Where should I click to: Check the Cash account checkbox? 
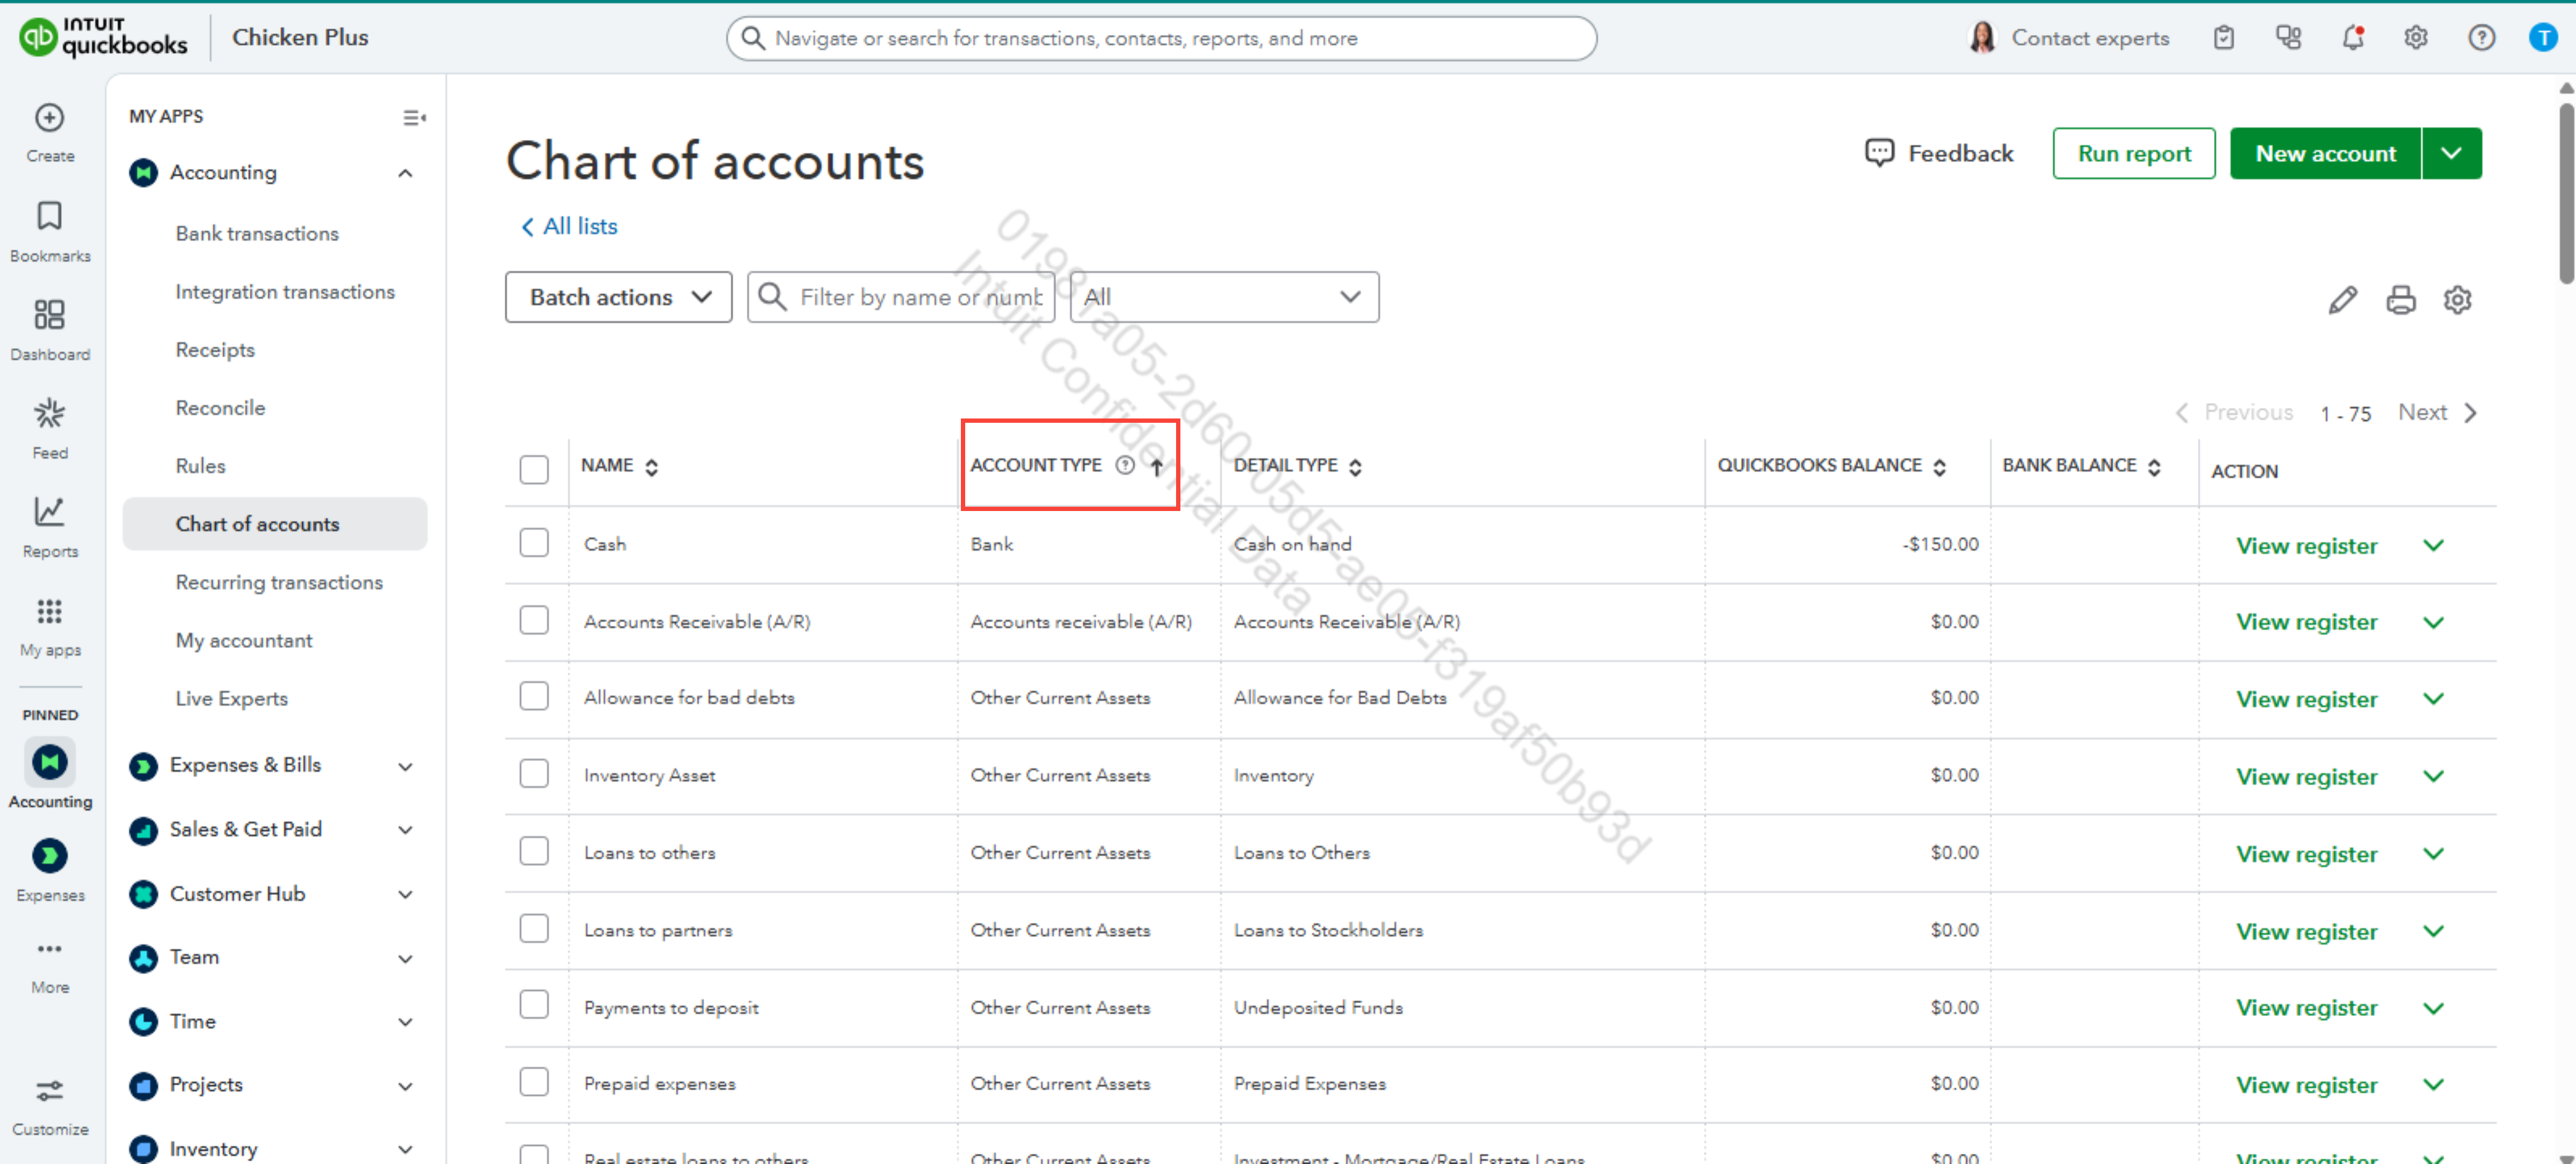[x=534, y=543]
